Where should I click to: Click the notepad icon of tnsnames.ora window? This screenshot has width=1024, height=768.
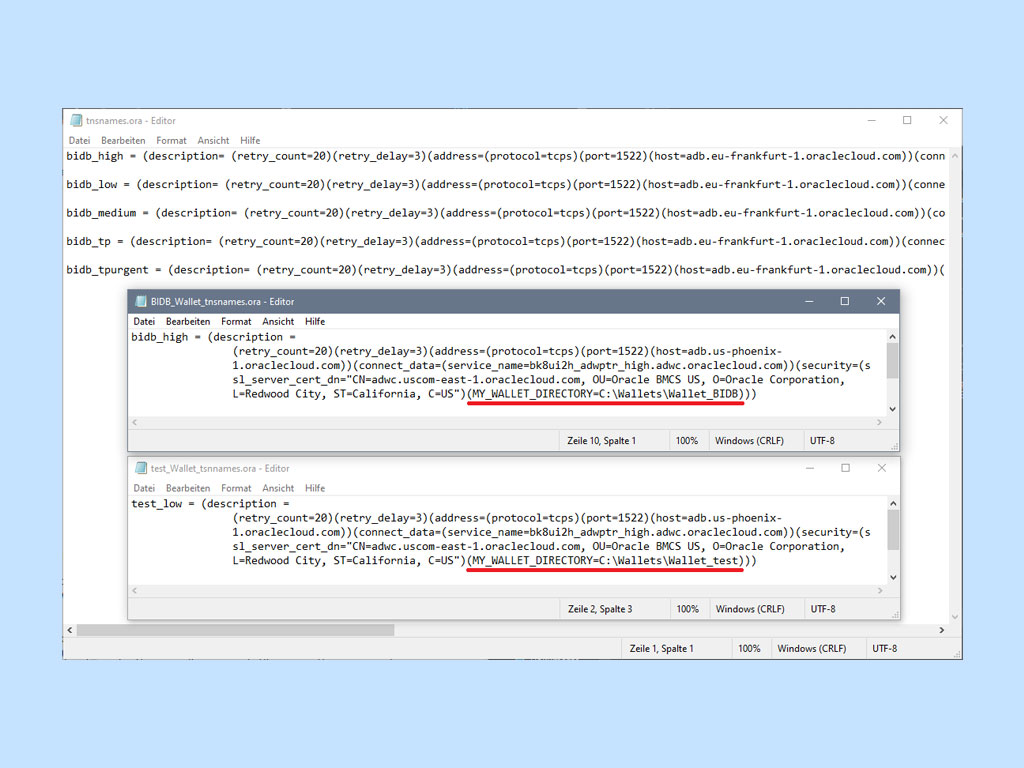pos(76,120)
